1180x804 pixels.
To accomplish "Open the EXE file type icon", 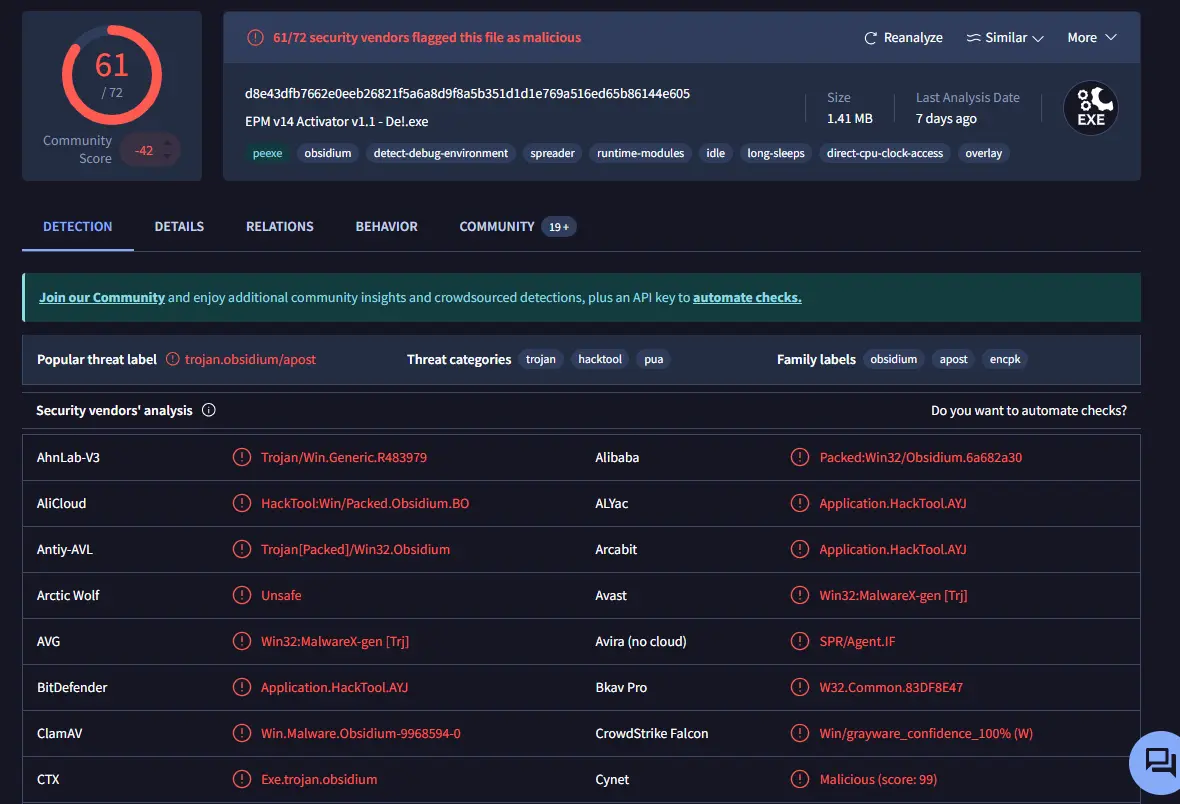I will pyautogui.click(x=1090, y=108).
